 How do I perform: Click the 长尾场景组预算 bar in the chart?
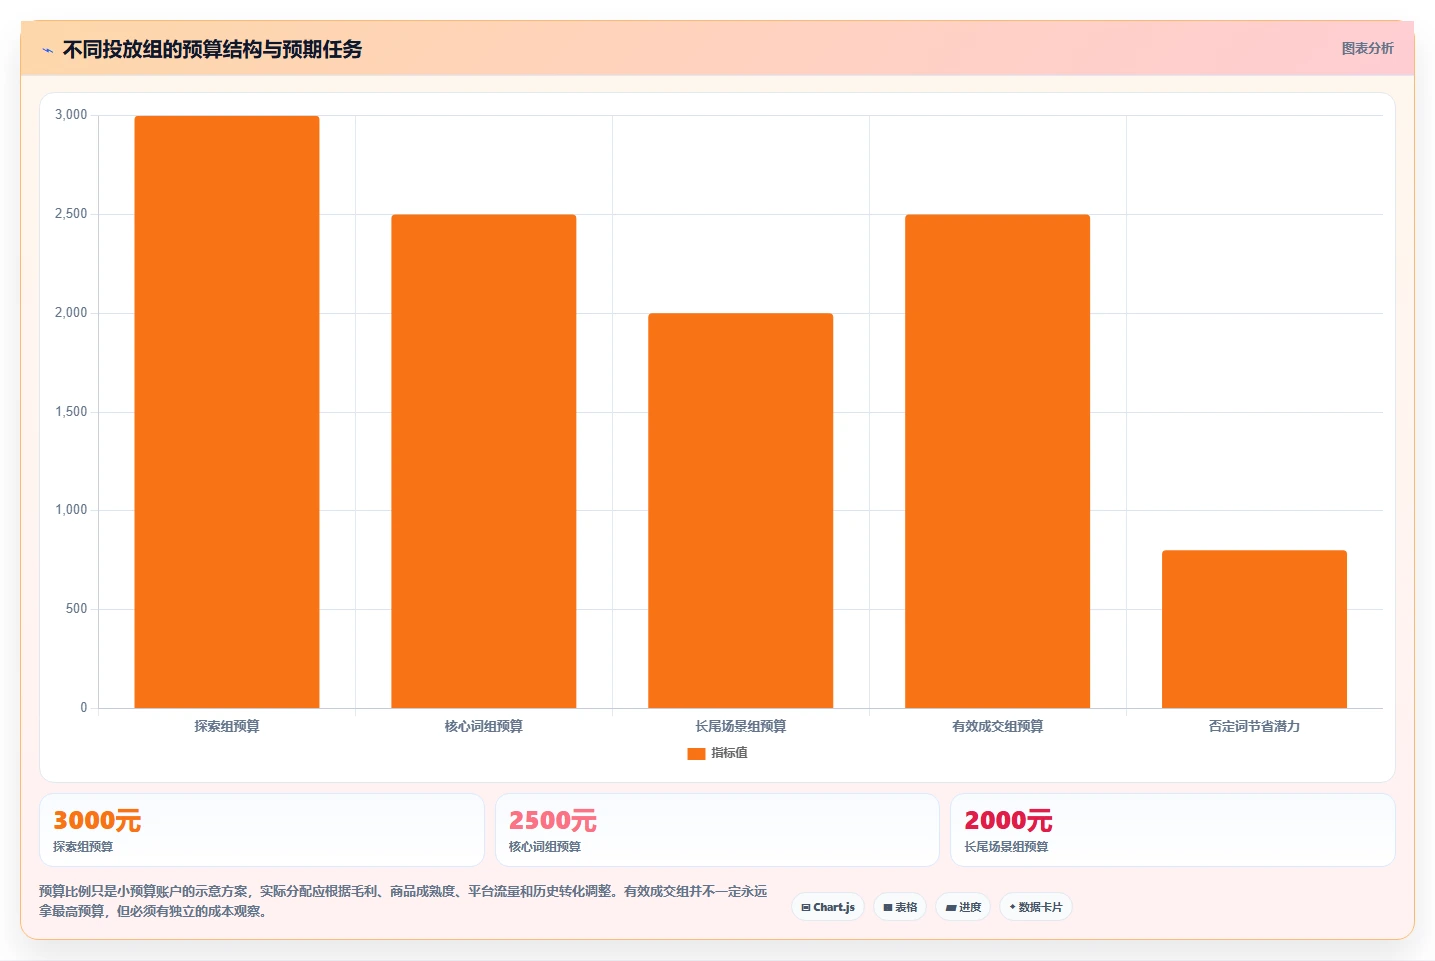[x=741, y=511]
